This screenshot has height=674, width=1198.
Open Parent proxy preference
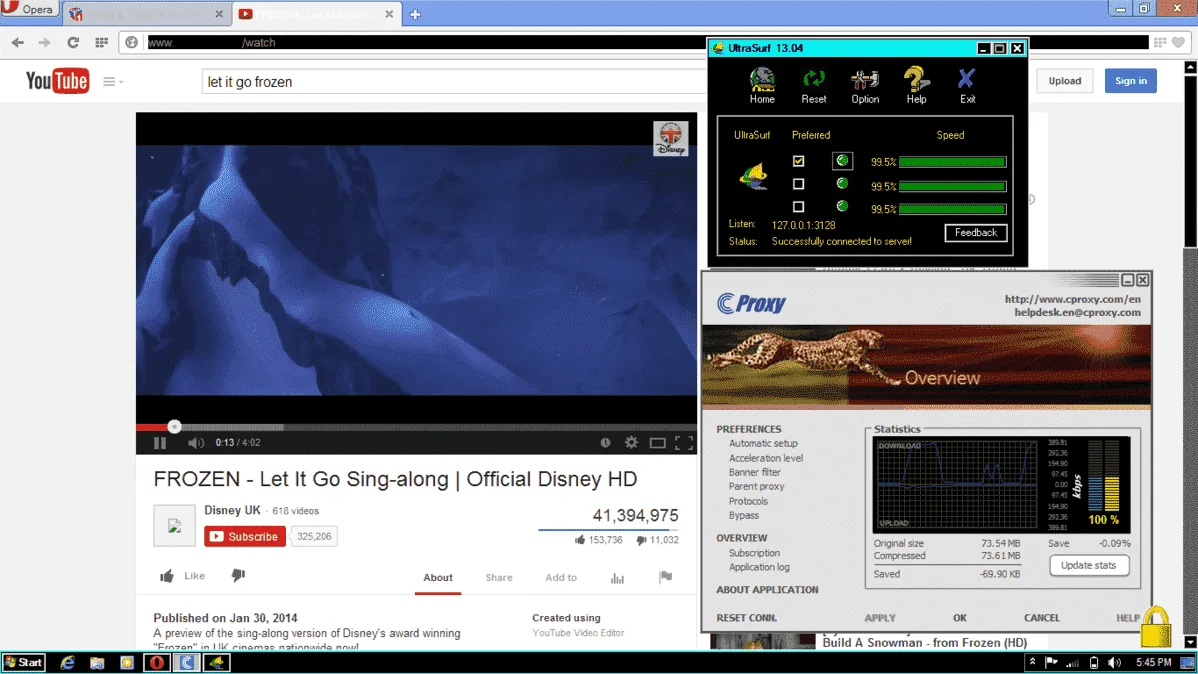pos(756,486)
